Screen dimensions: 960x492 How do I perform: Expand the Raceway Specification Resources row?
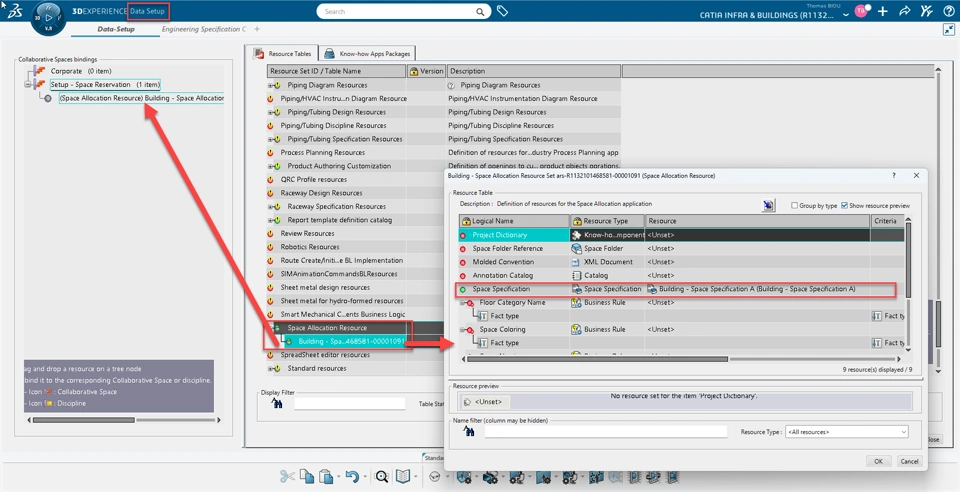[x=270, y=207]
